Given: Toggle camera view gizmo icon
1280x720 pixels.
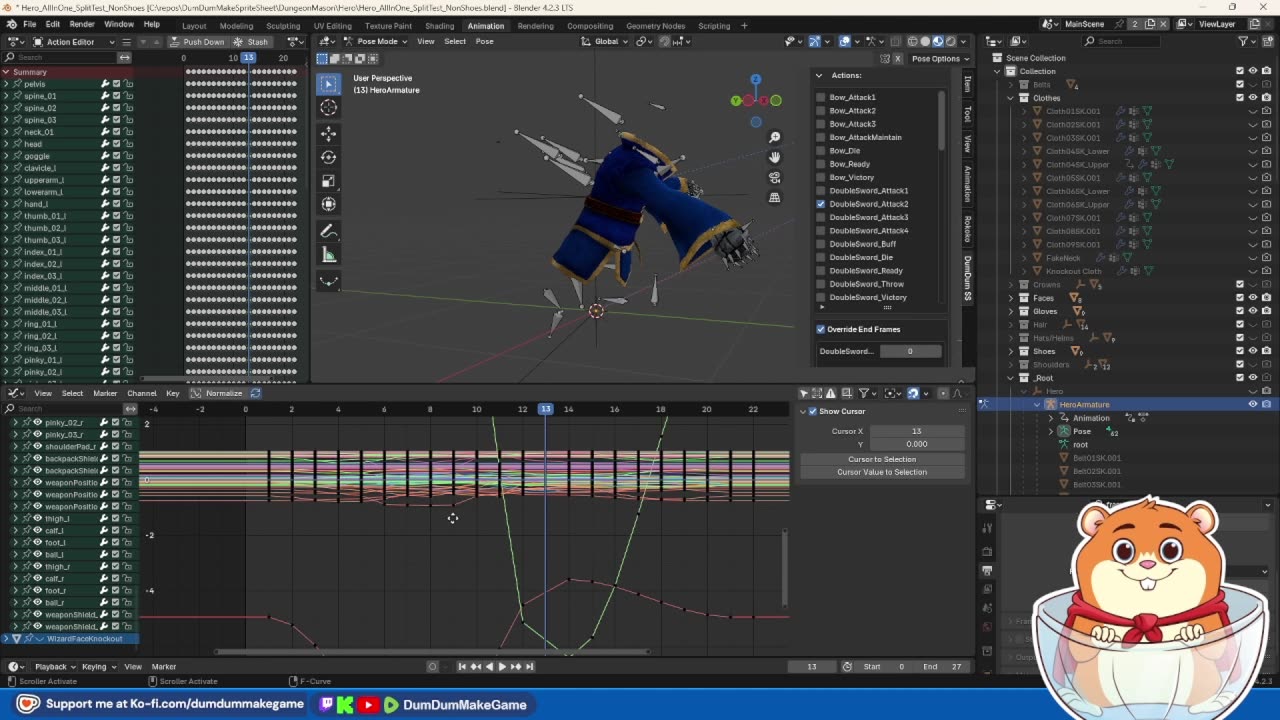Looking at the screenshot, I should pos(775,177).
